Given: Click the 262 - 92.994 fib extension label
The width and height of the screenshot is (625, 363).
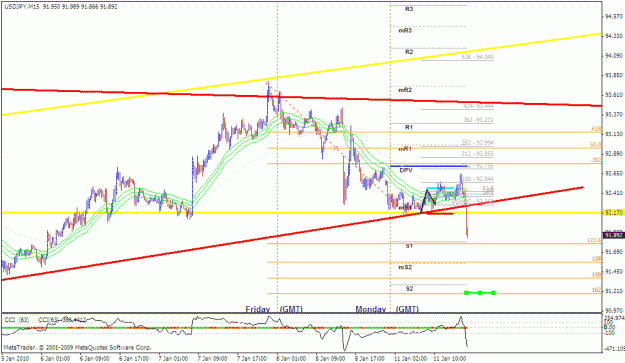Looking at the screenshot, I should [x=478, y=143].
